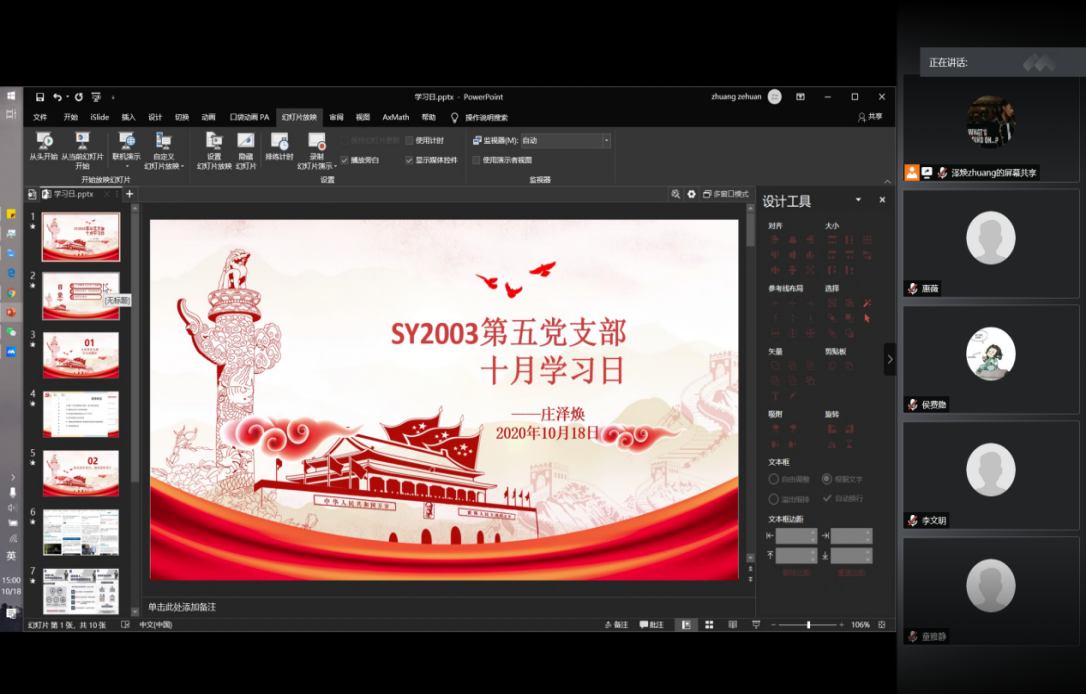
Task: Click the Share (共享) button
Action: [x=870, y=117]
